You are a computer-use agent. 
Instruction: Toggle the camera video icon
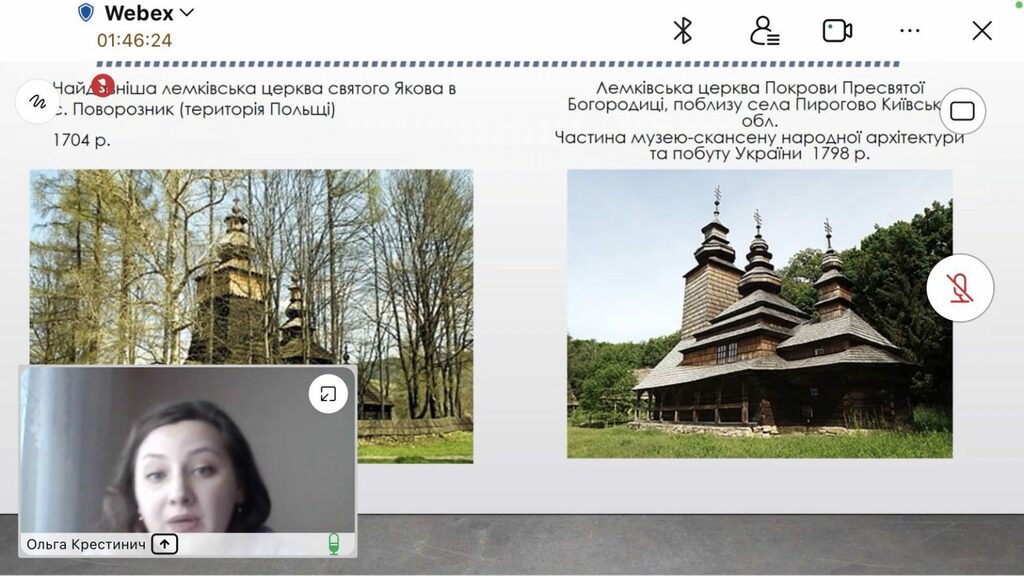837,31
